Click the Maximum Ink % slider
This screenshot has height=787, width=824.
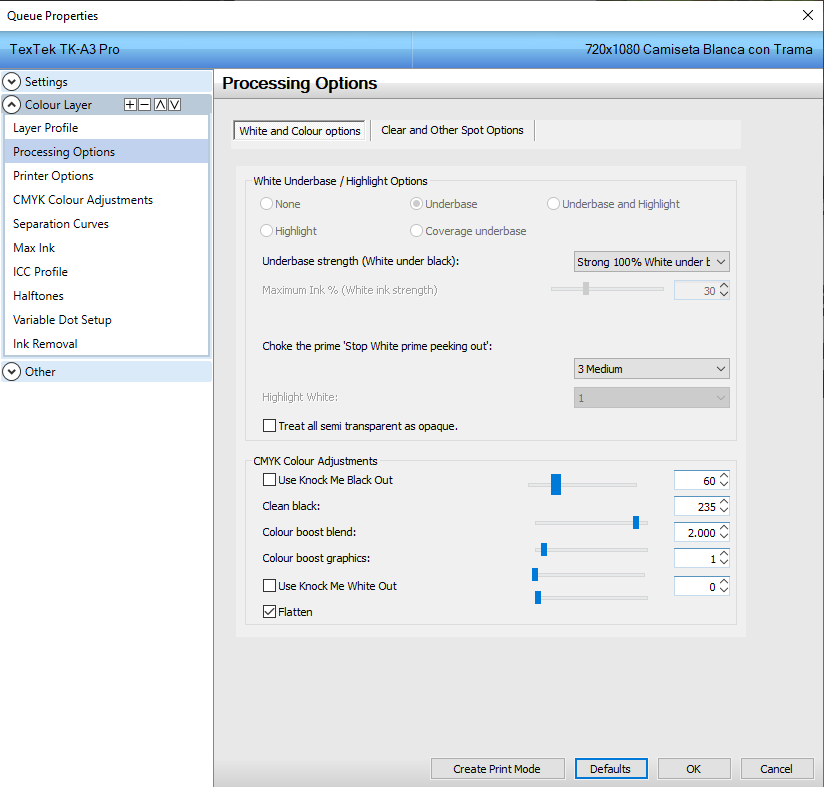(585, 288)
